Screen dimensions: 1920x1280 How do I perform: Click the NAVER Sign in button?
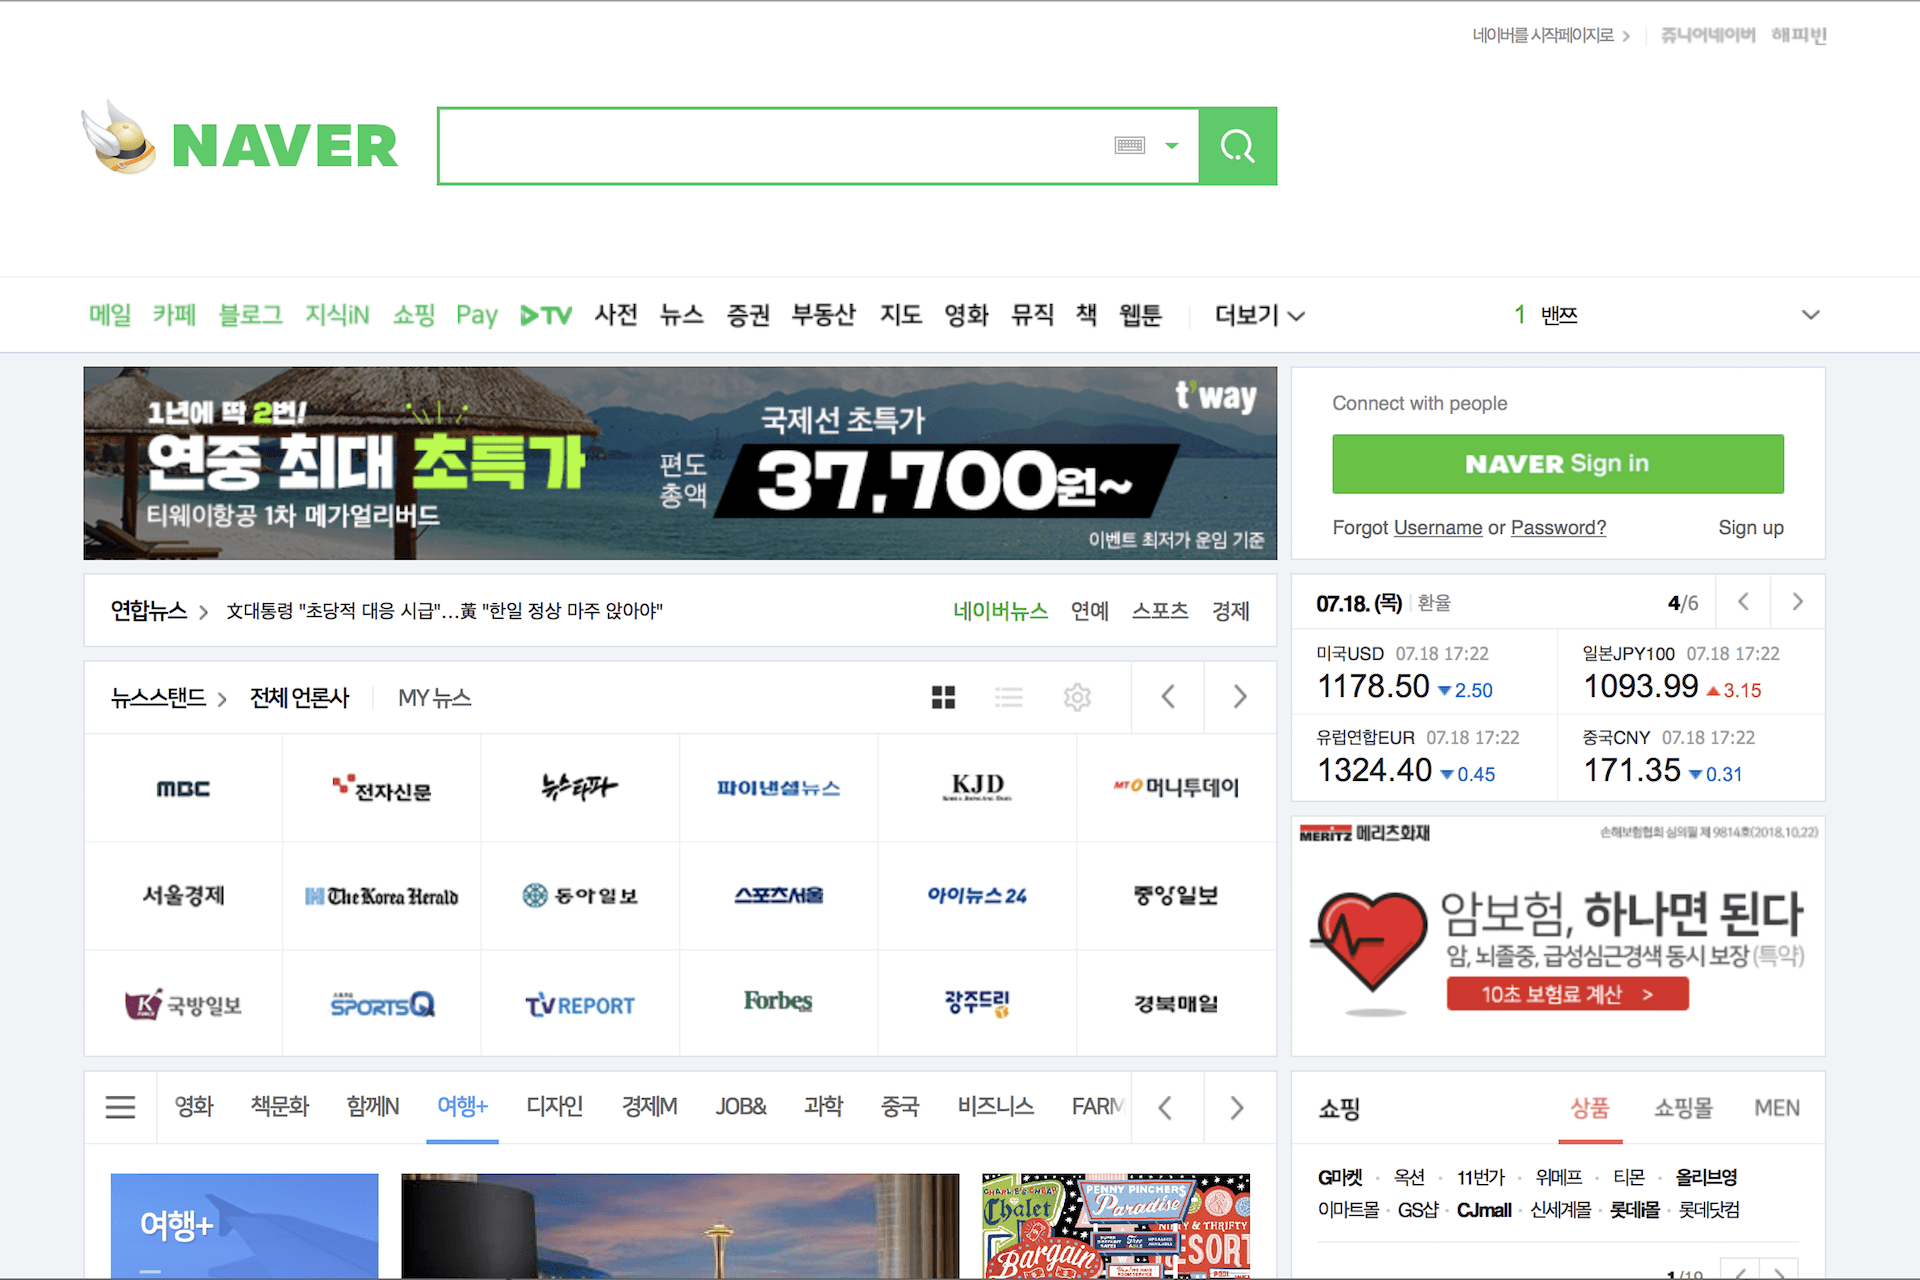tap(1558, 464)
